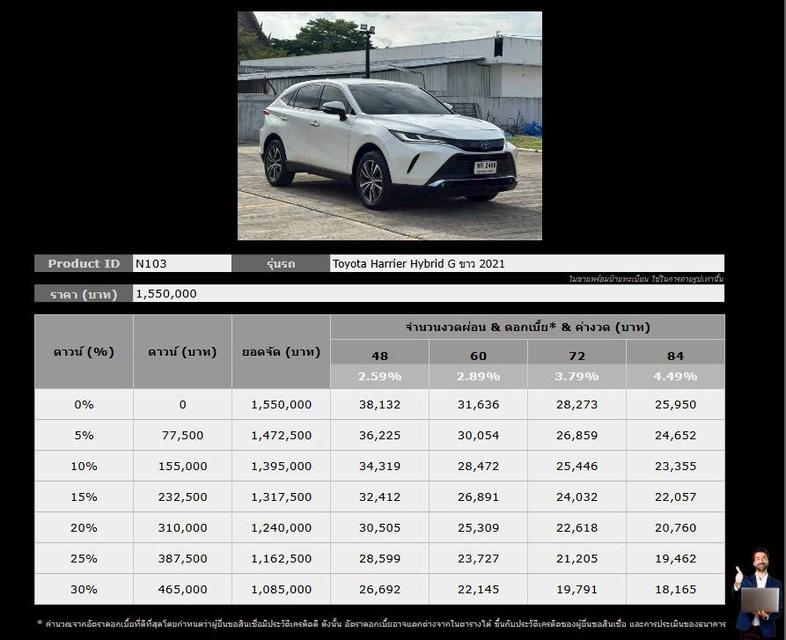Image resolution: width=786 pixels, height=640 pixels.
Task: Click the 4.49% interest rate
Action: (675, 376)
